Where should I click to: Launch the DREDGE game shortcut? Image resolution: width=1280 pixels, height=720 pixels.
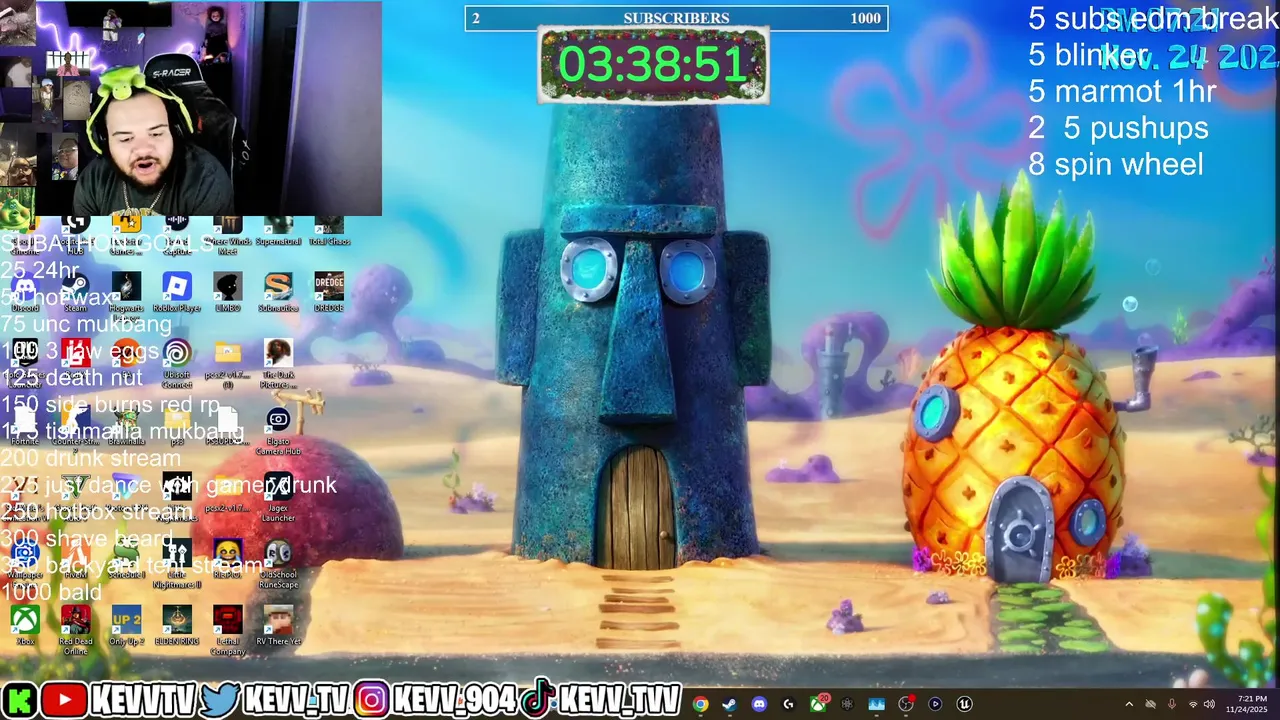pyautogui.click(x=329, y=292)
